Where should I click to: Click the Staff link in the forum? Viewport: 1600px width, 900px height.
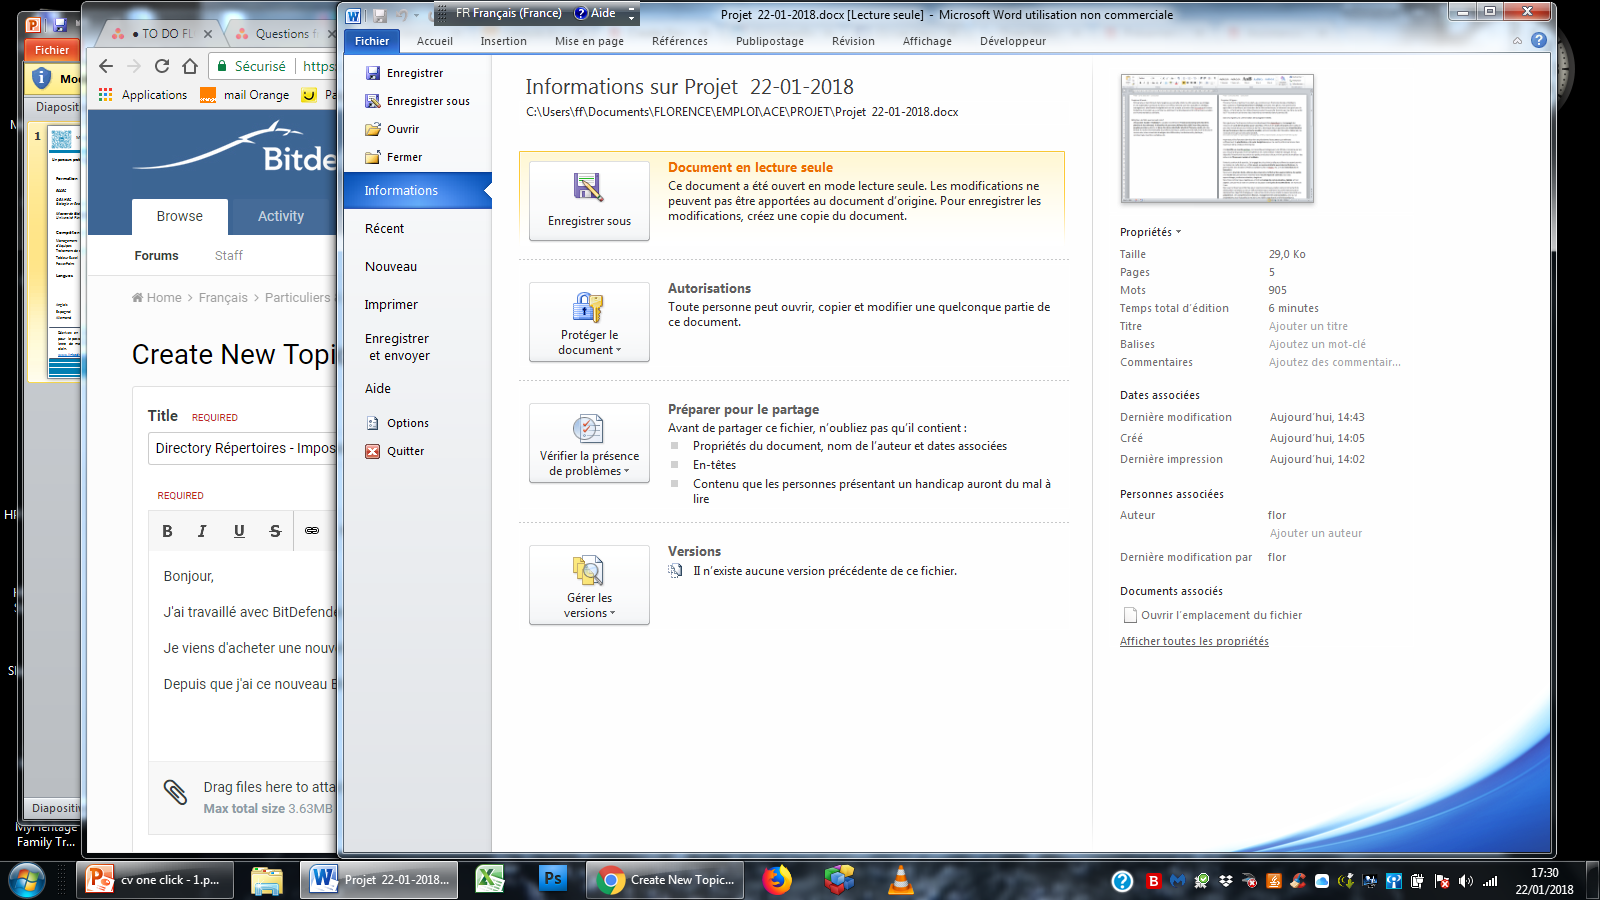(x=229, y=255)
